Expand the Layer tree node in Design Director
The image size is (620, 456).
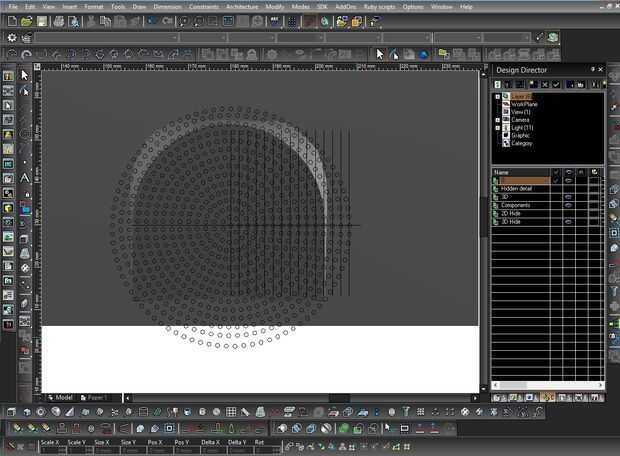(497, 96)
